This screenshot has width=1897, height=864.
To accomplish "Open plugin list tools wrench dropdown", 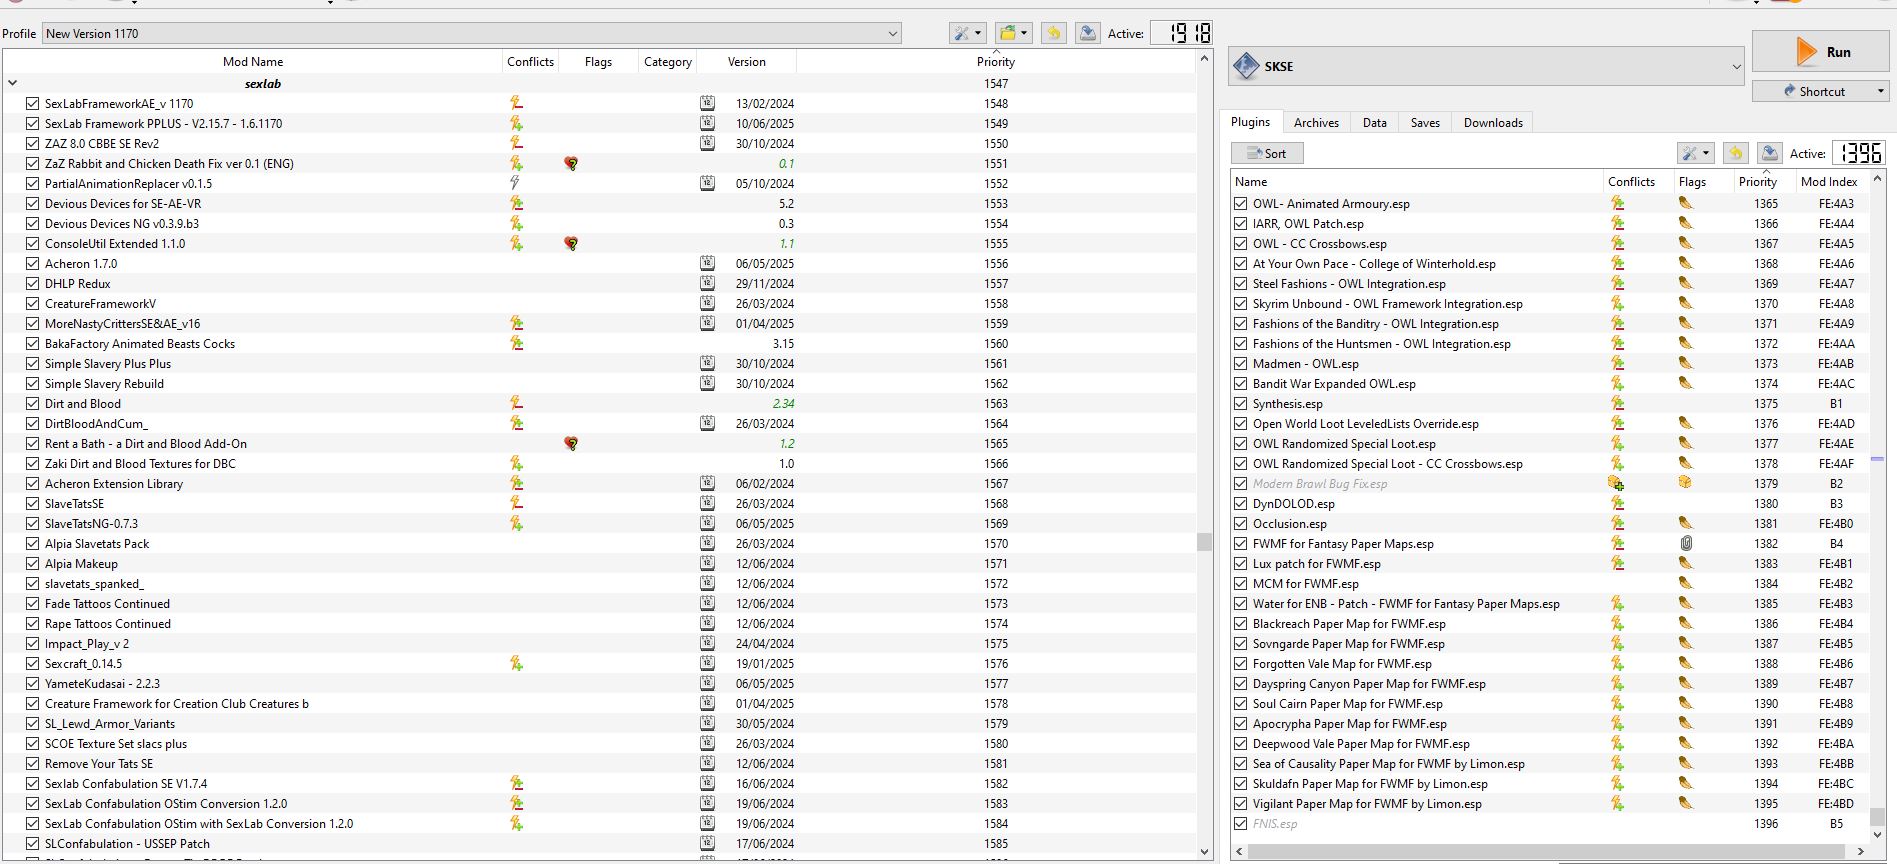I will coord(1695,153).
